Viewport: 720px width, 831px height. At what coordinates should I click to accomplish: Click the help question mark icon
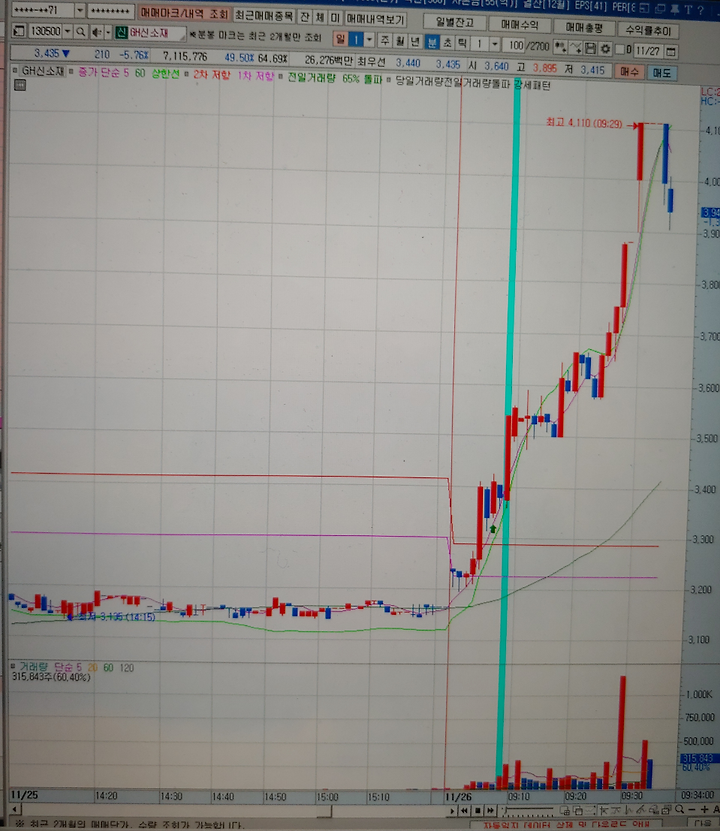pyautogui.click(x=701, y=9)
